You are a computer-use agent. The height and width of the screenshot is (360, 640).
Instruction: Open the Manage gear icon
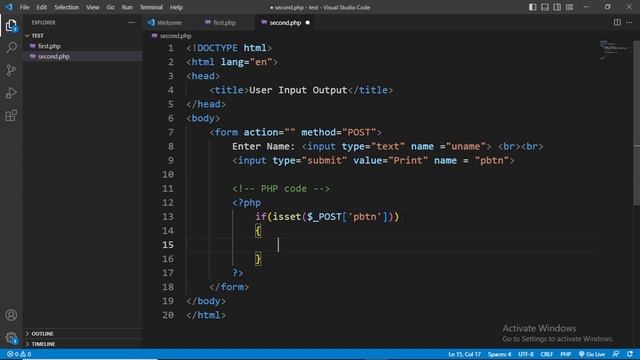(x=11, y=338)
